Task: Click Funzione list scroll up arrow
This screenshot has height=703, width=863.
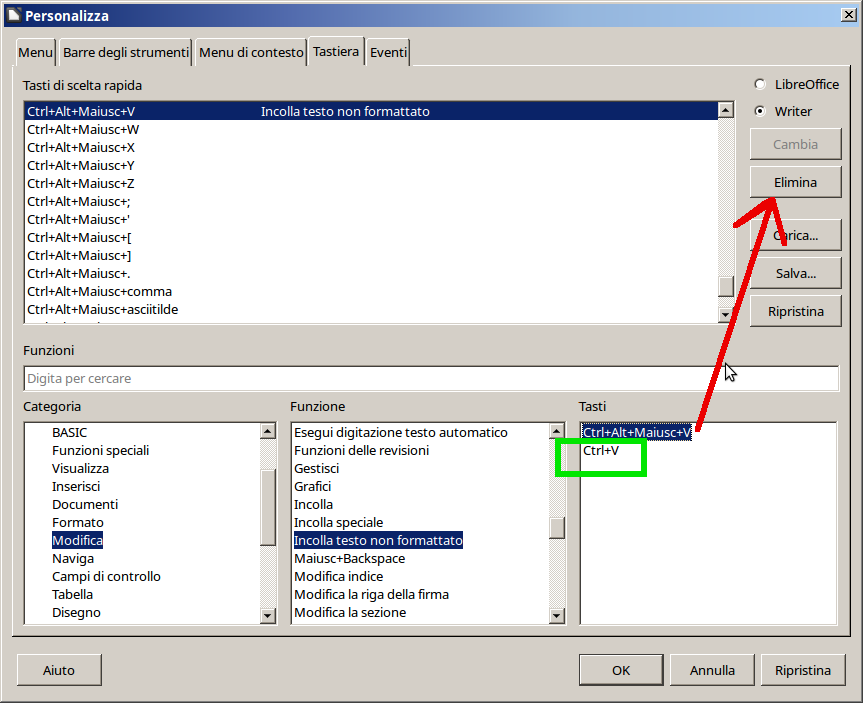Action: [557, 430]
